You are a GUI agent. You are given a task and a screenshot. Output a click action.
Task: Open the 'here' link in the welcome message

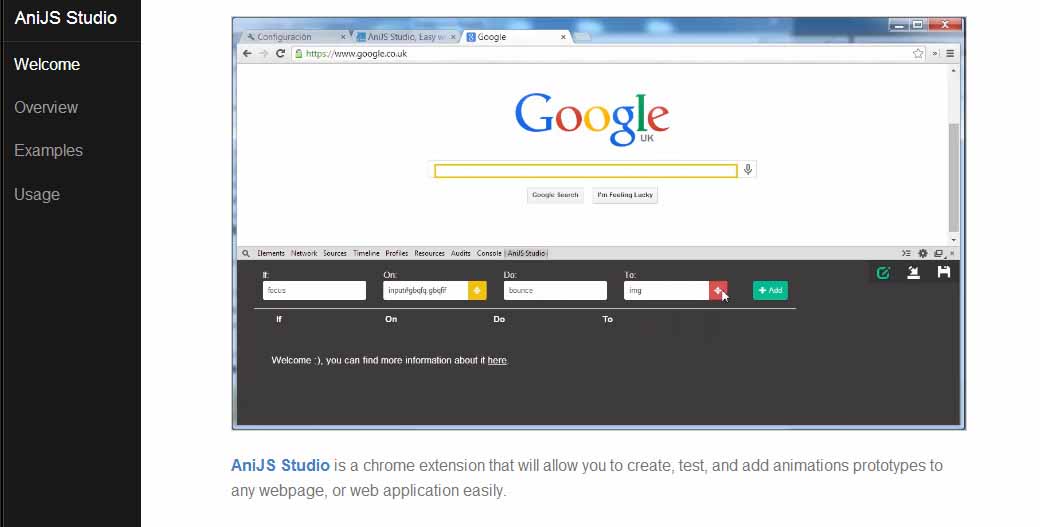(x=497, y=361)
